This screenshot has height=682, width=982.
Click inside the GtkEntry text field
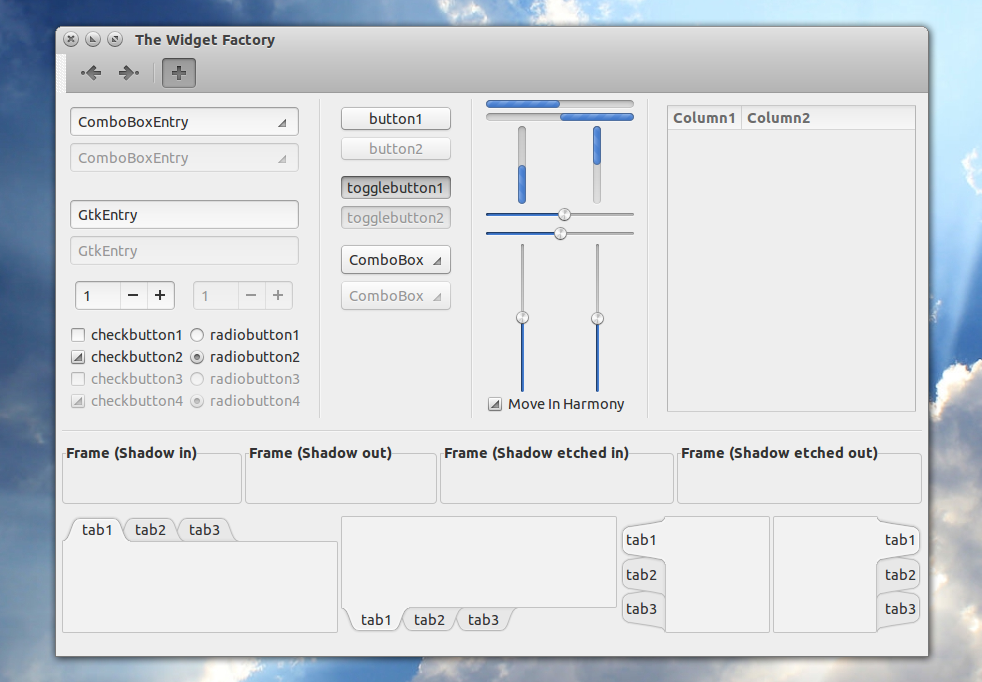click(x=184, y=214)
